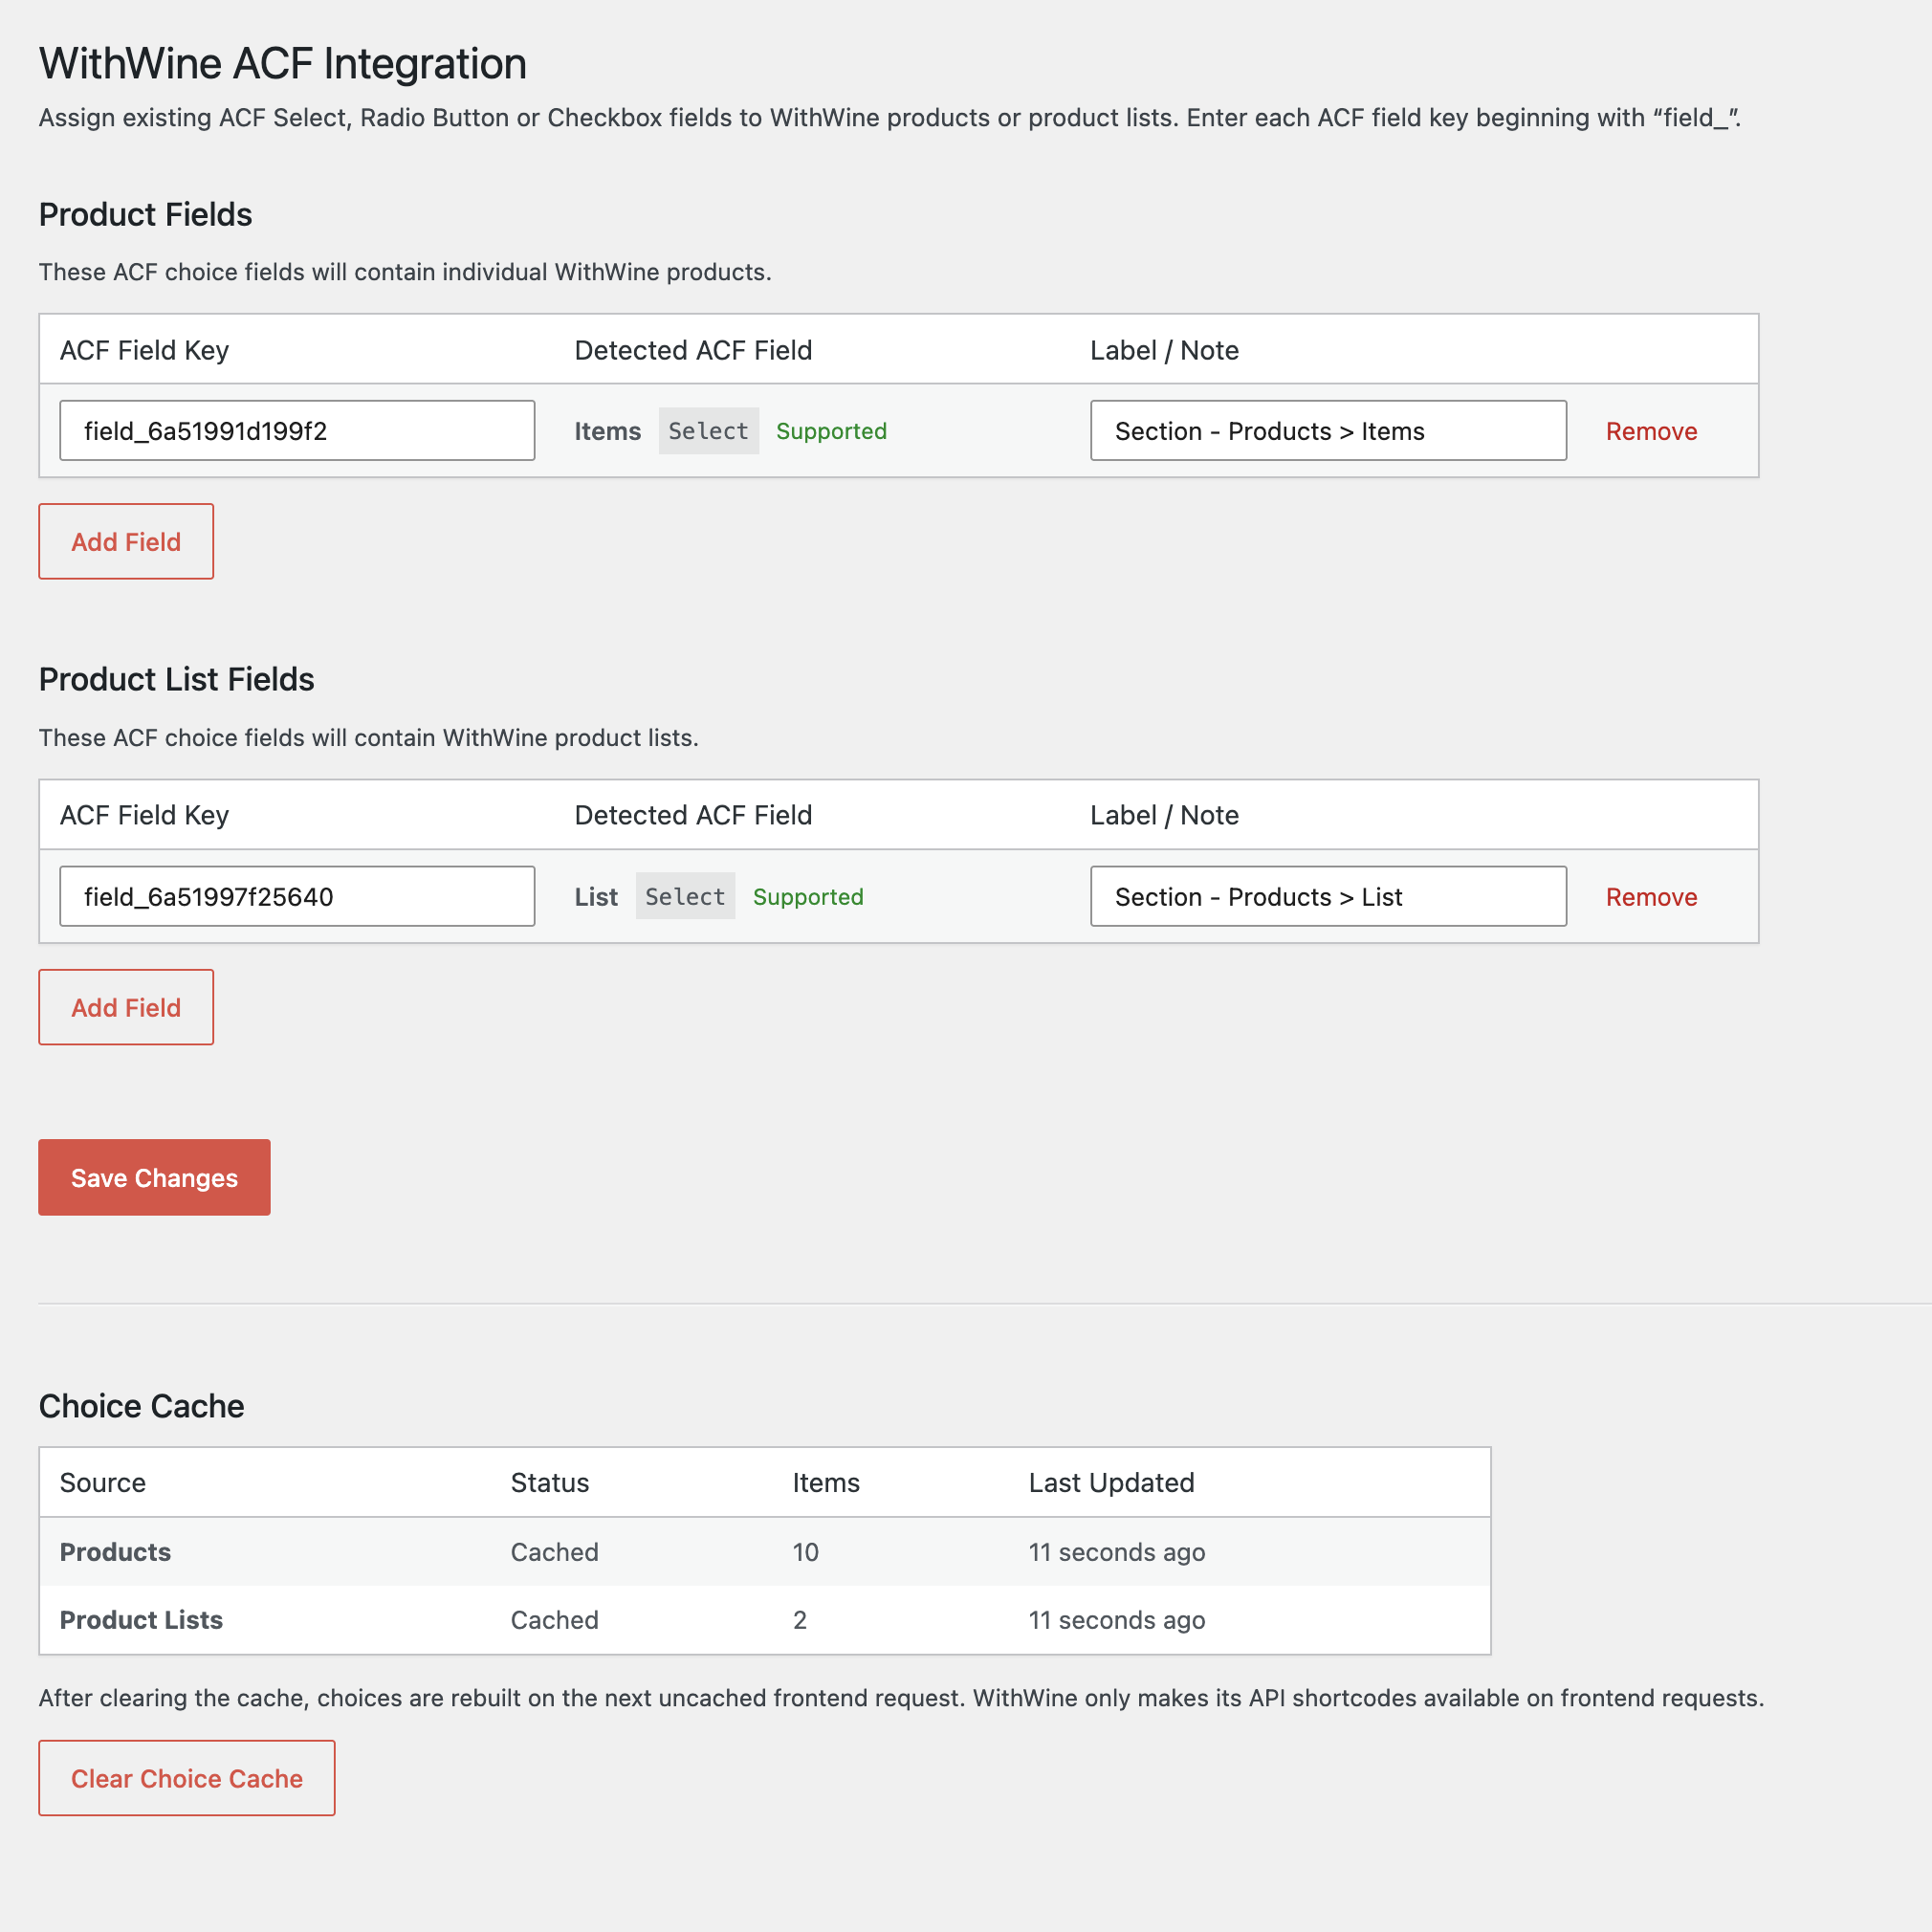1932x1932 pixels.
Task: Click 'Supported' status in the List row
Action: (x=808, y=897)
